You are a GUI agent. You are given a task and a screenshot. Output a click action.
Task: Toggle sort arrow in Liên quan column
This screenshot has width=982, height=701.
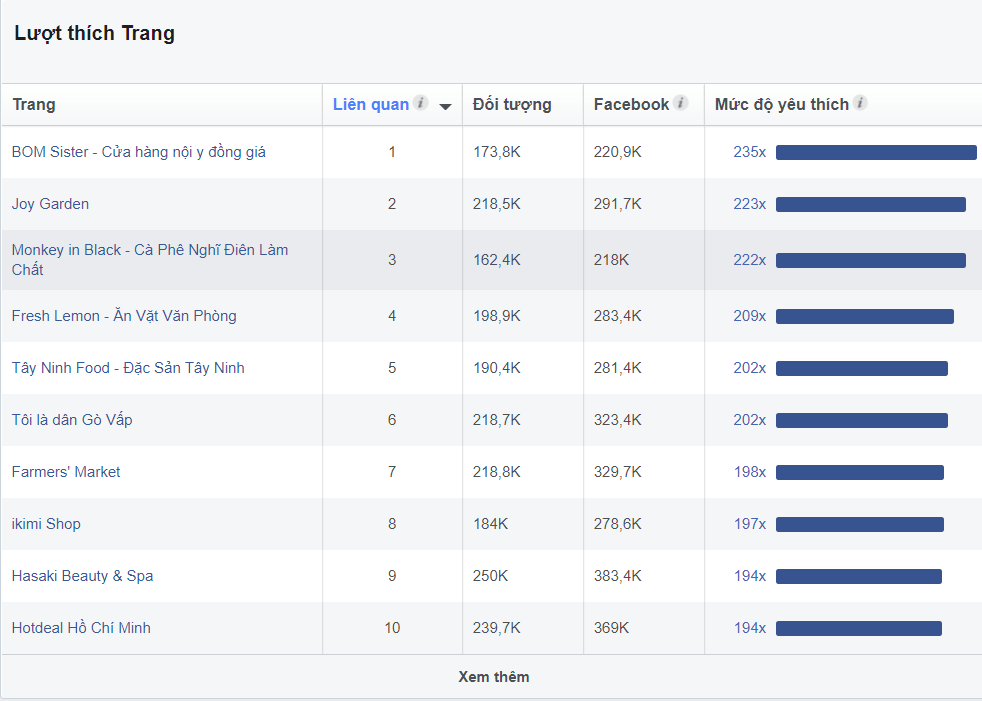(445, 106)
